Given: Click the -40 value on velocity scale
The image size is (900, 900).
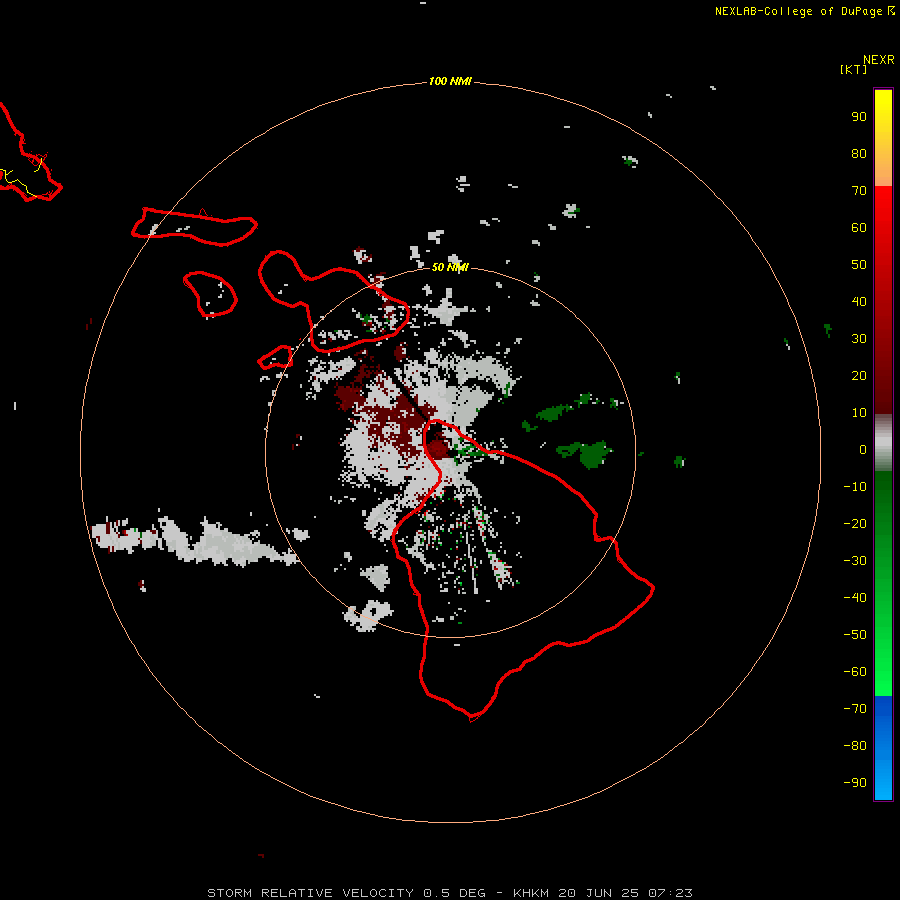Looking at the screenshot, I should coord(855,598).
